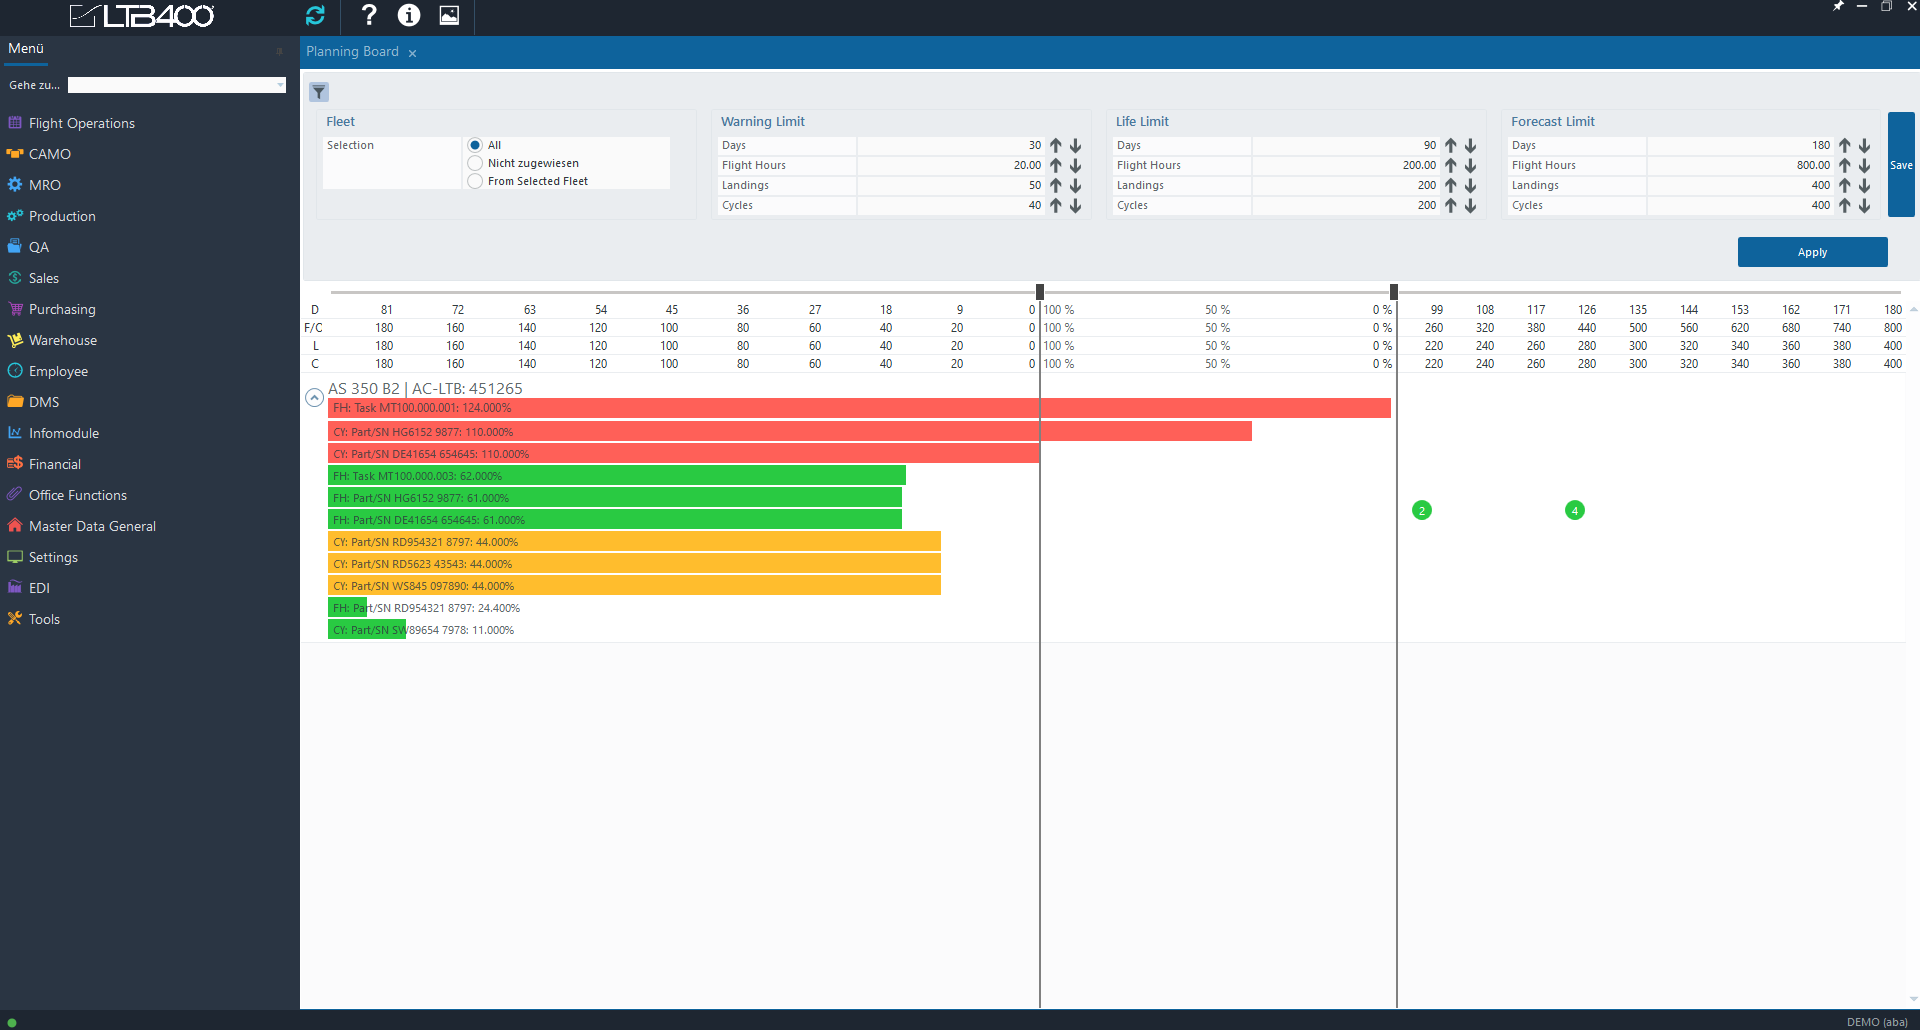Screen dimensions: 1920x1030
Task: Click the green forecast marker labeled 4
Action: click(1575, 511)
